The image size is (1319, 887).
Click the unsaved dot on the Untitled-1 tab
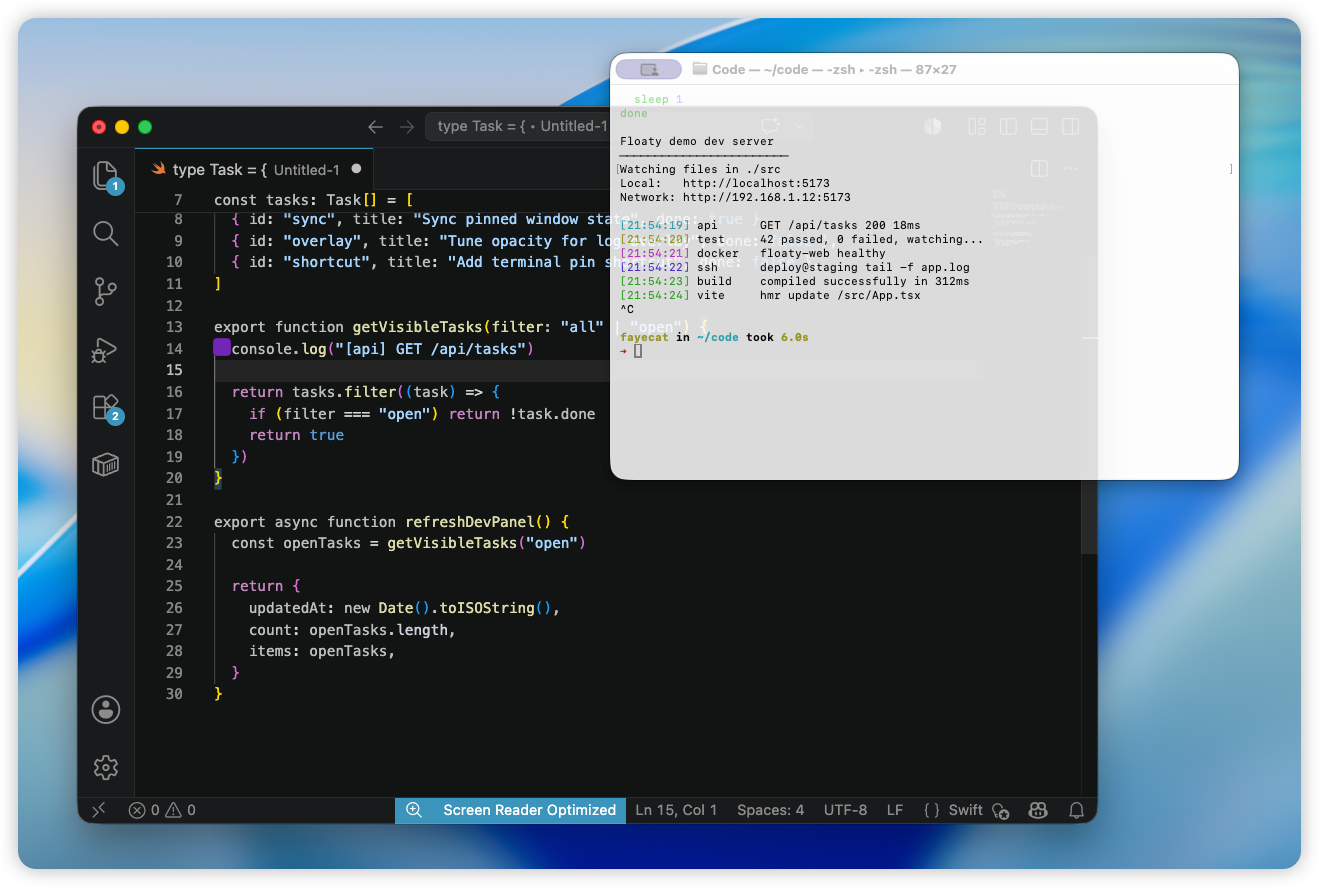click(356, 169)
